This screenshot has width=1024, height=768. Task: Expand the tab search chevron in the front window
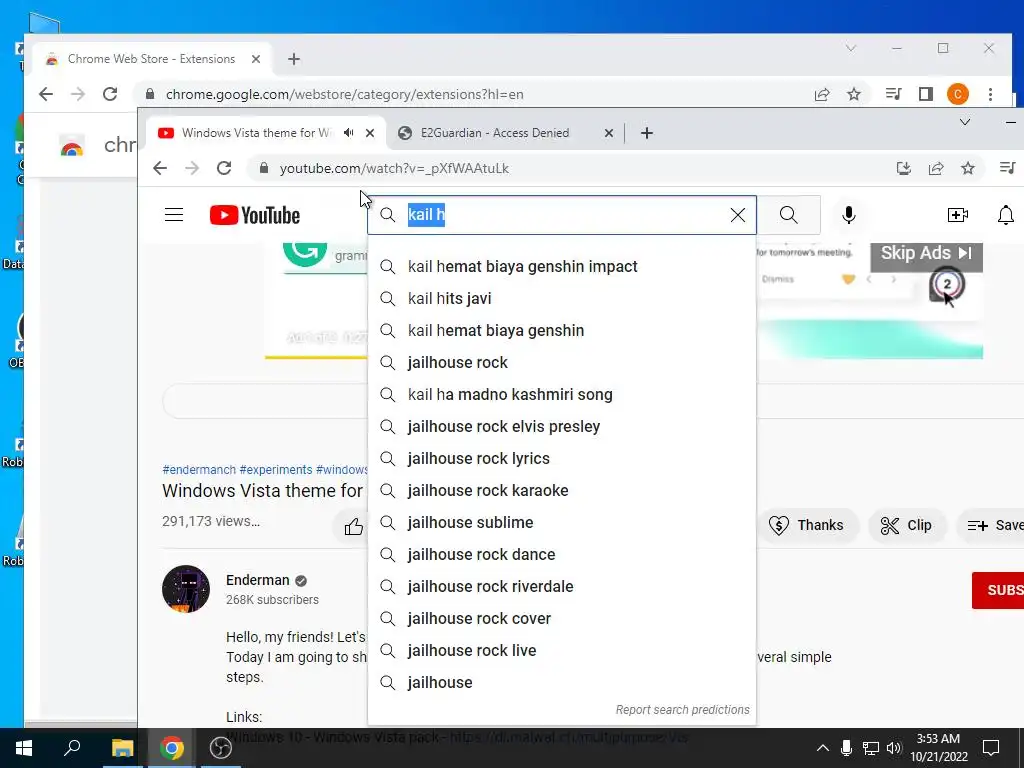point(965,122)
